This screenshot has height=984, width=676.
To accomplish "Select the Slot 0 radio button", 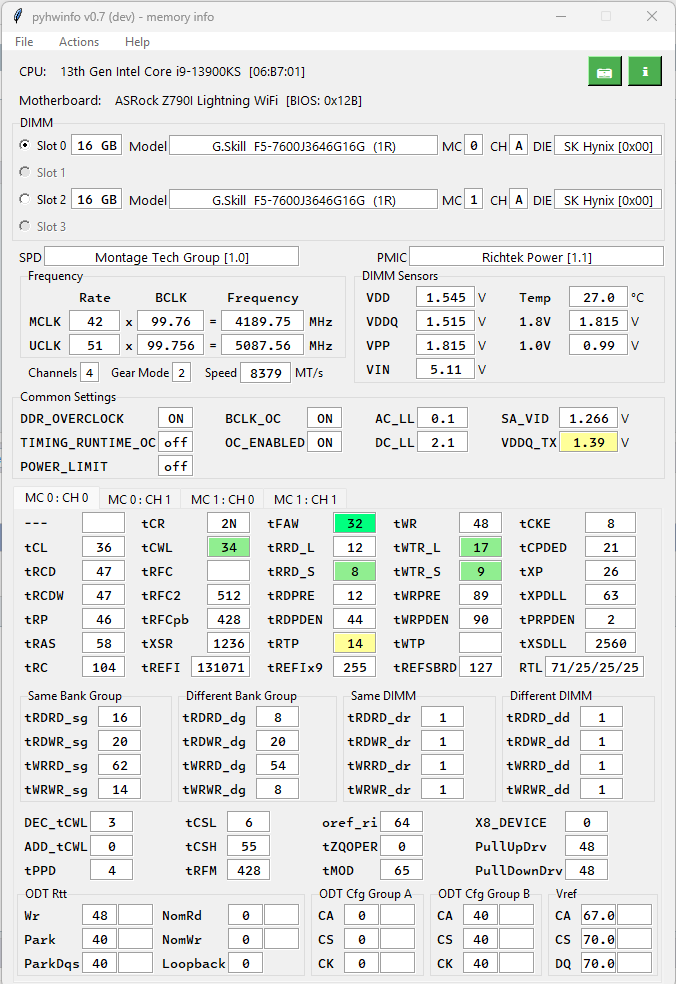I will pos(24,145).
